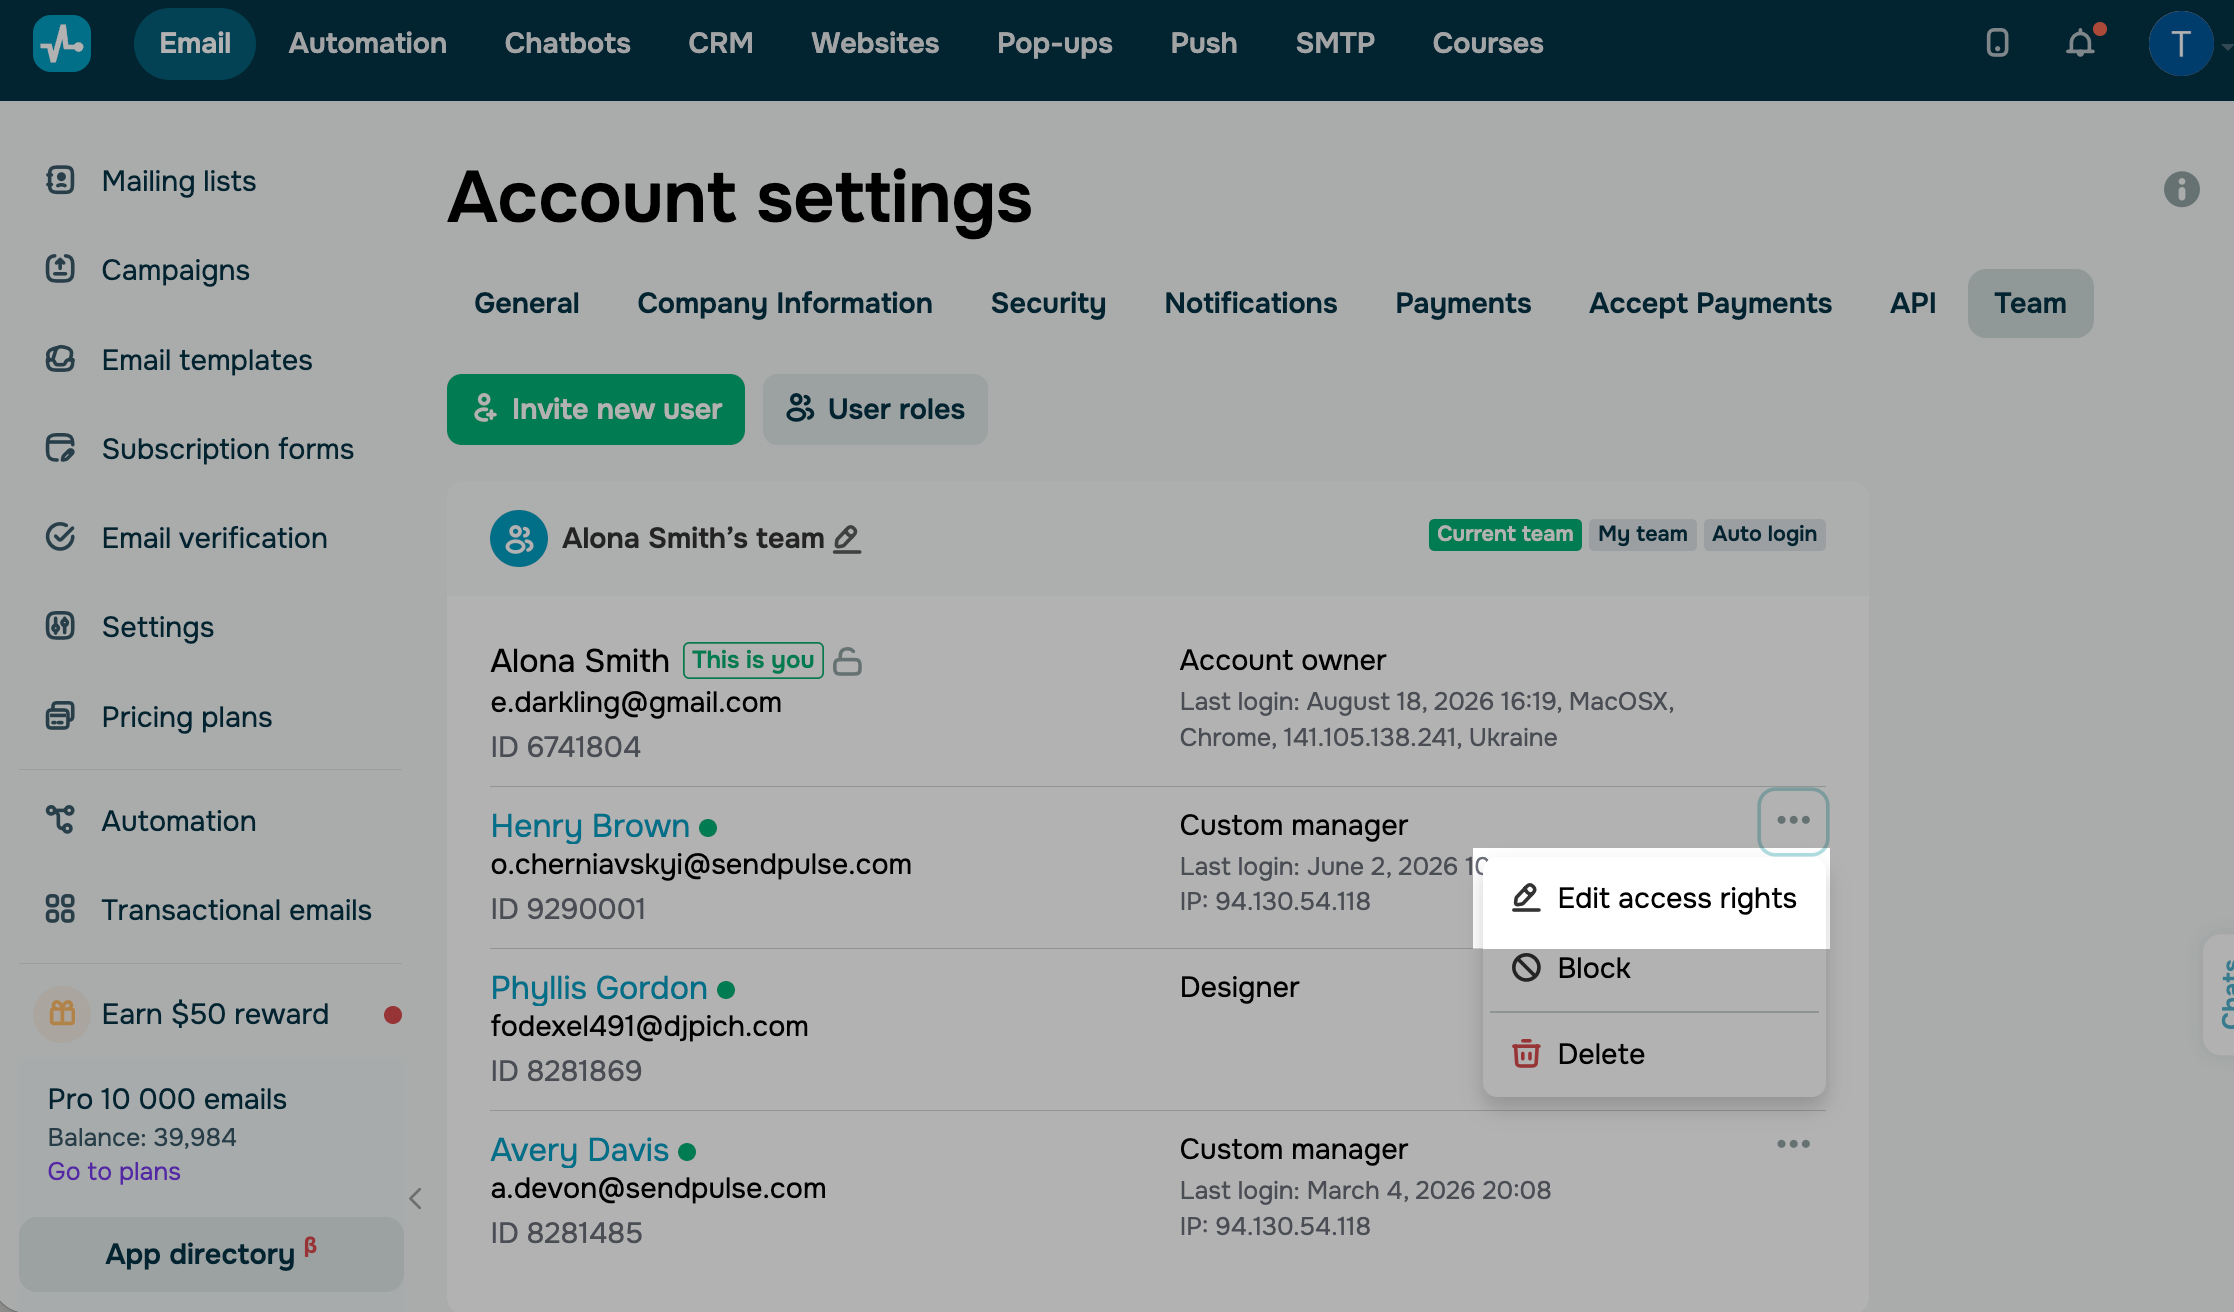The image size is (2234, 1312).
Task: Open the Websites top menu
Action: [875, 43]
